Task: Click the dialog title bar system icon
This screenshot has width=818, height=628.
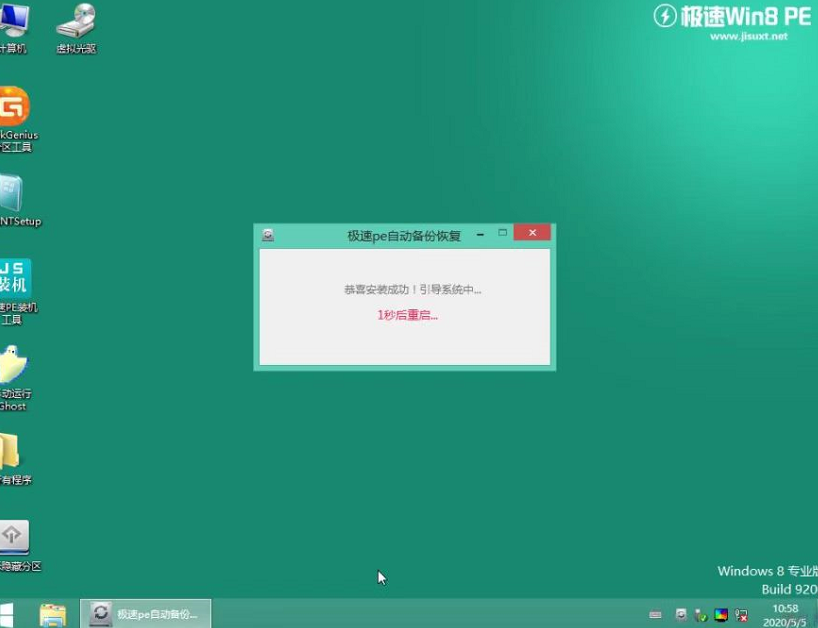Action: (x=268, y=233)
